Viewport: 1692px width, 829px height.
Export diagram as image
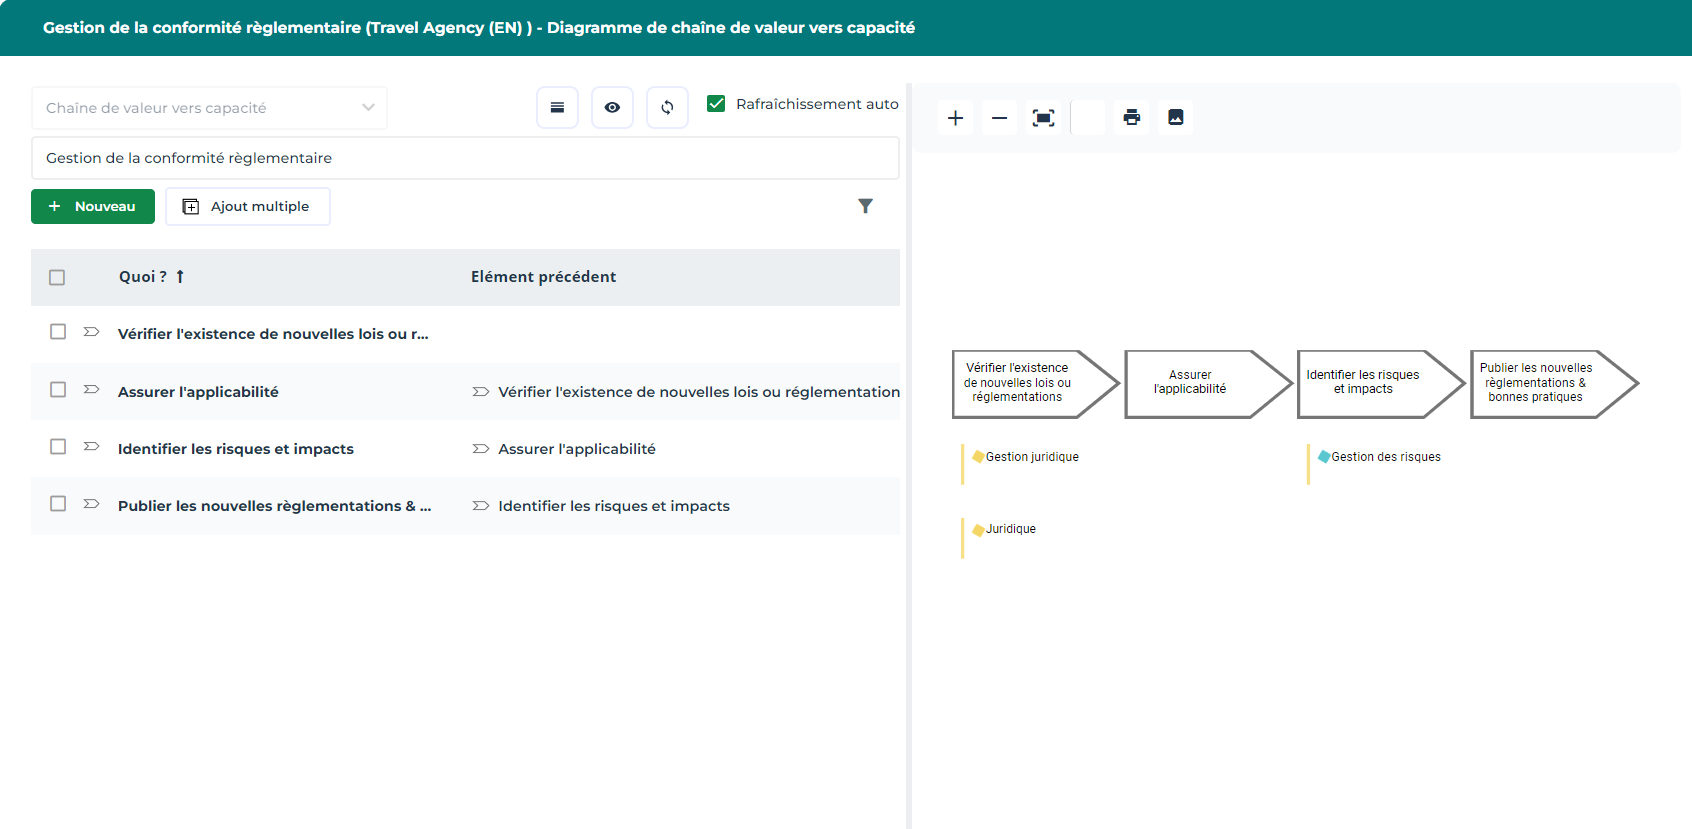coord(1175,118)
